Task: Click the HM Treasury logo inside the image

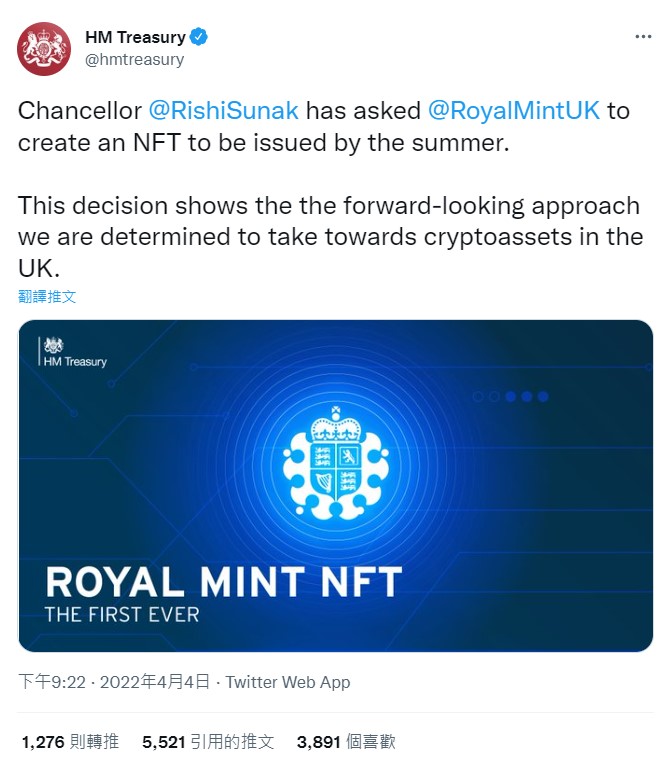Action: pyautogui.click(x=75, y=353)
